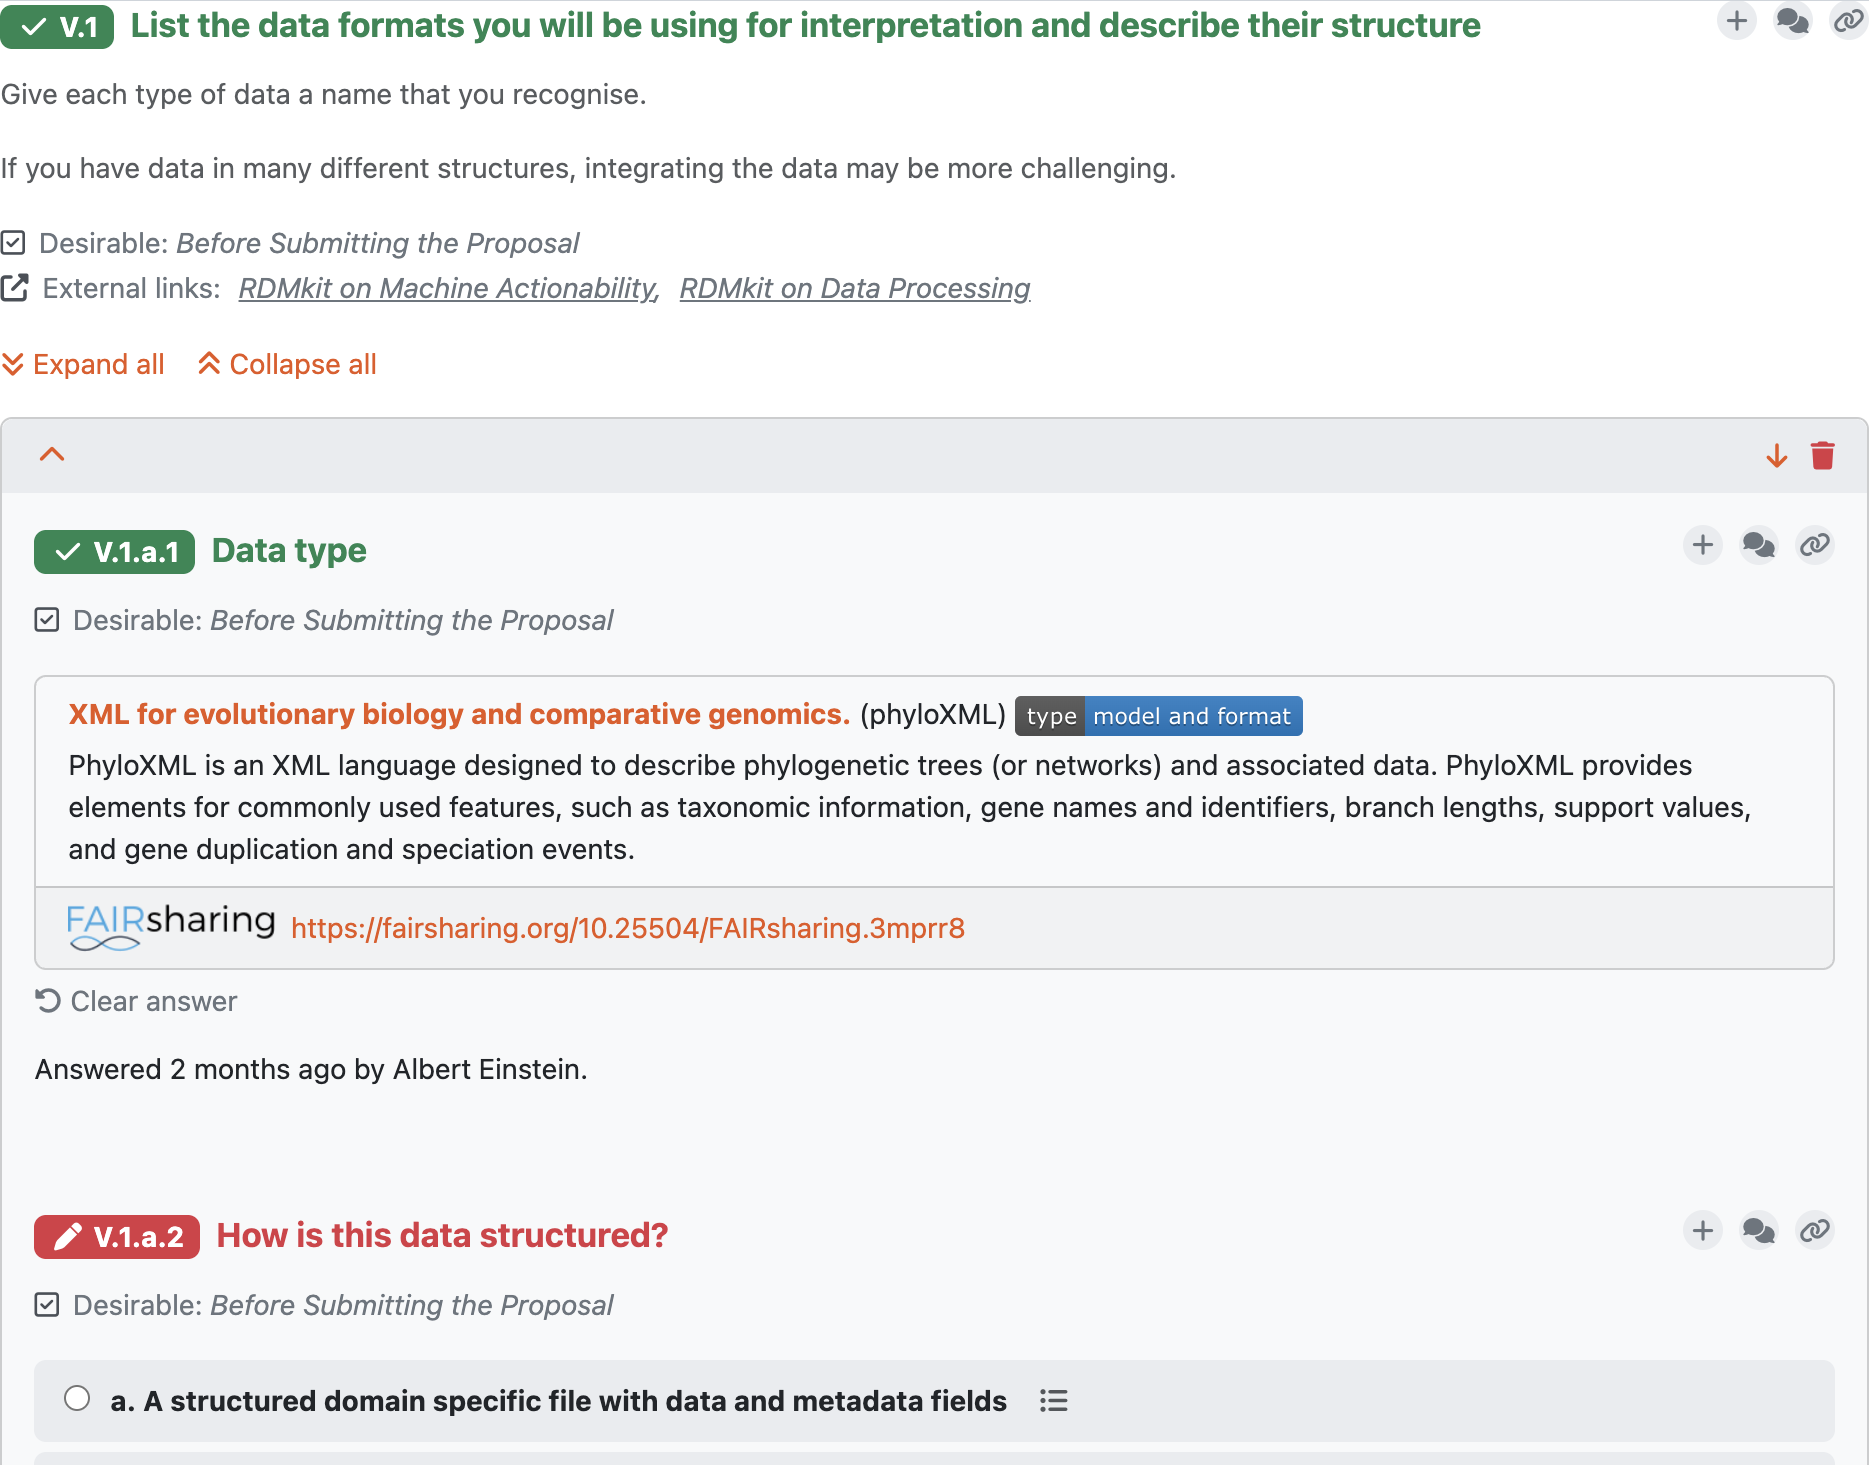Click the external links icon
This screenshot has width=1869, height=1465.
click(x=15, y=288)
